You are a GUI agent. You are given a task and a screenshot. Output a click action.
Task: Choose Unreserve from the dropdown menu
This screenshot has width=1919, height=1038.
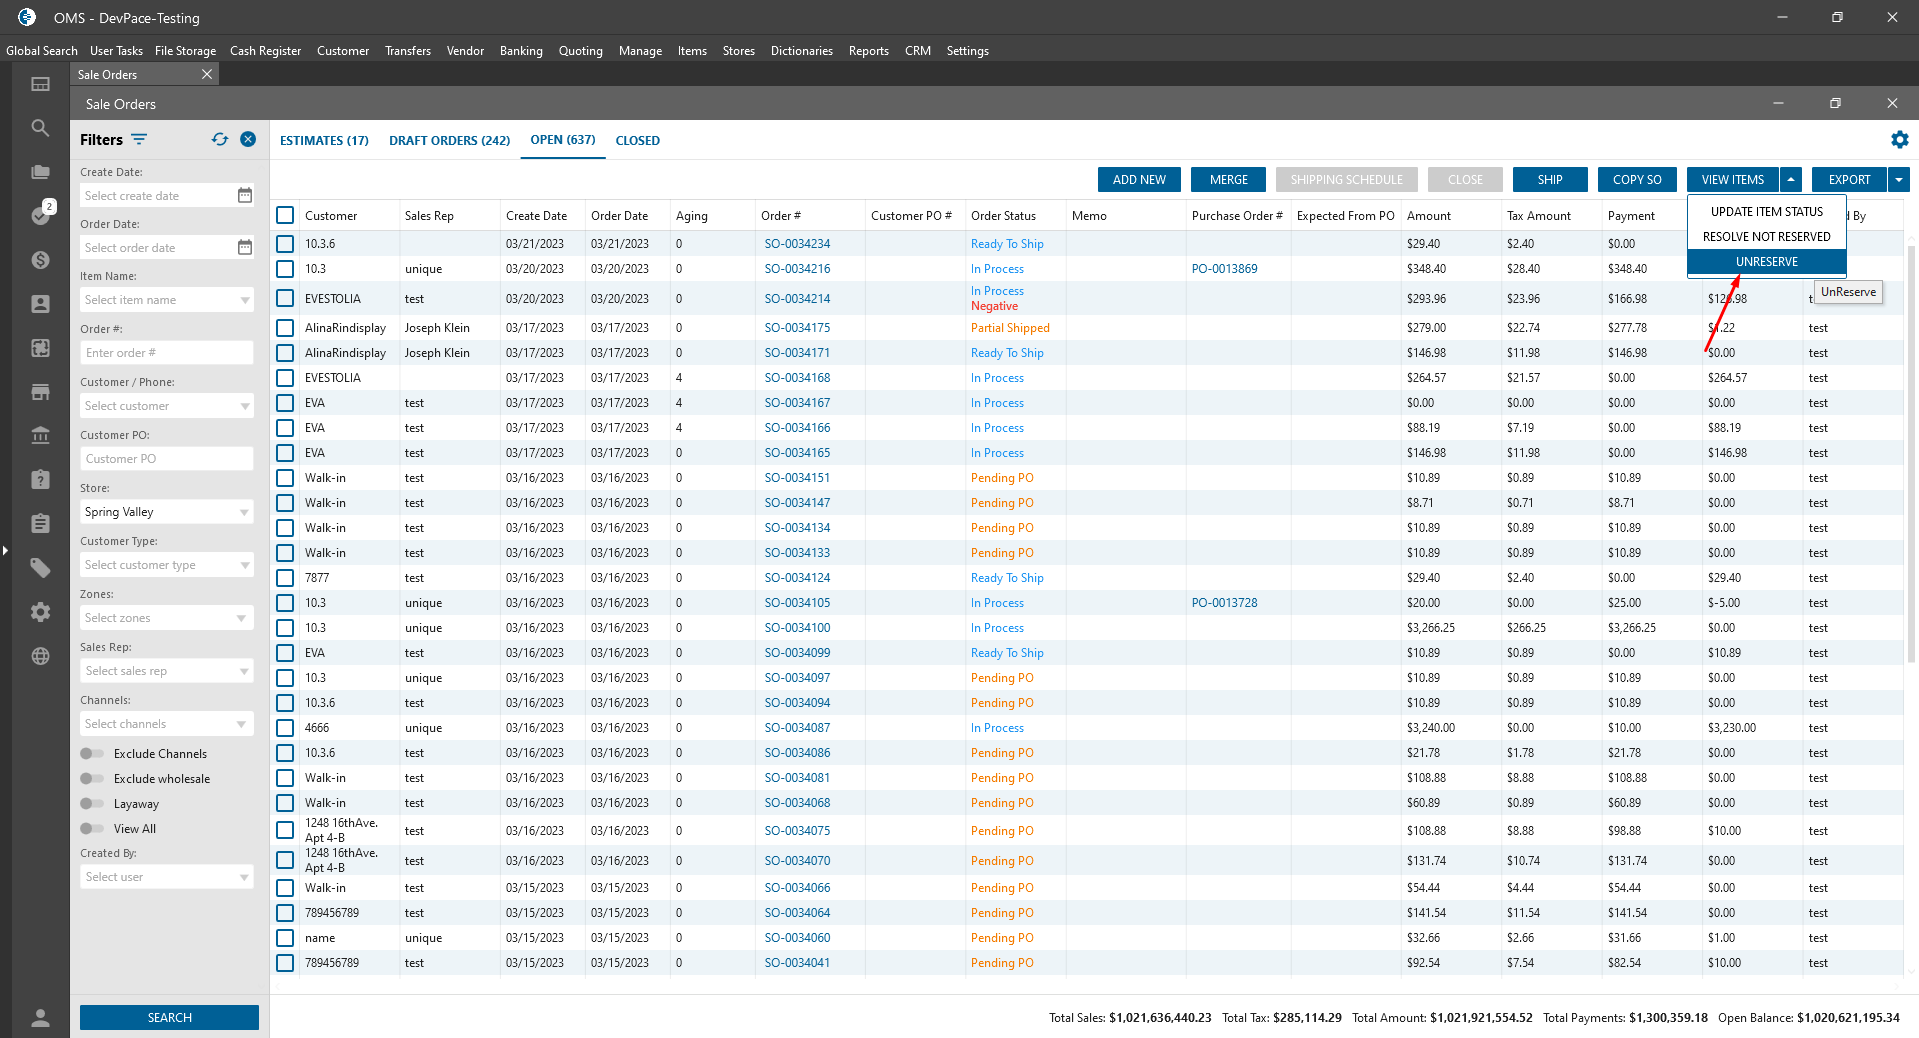1766,262
